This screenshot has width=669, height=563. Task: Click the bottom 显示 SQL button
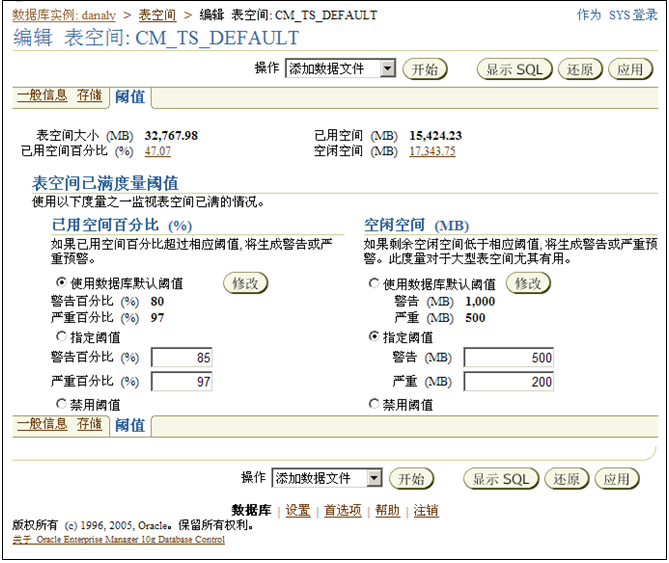coord(501,479)
